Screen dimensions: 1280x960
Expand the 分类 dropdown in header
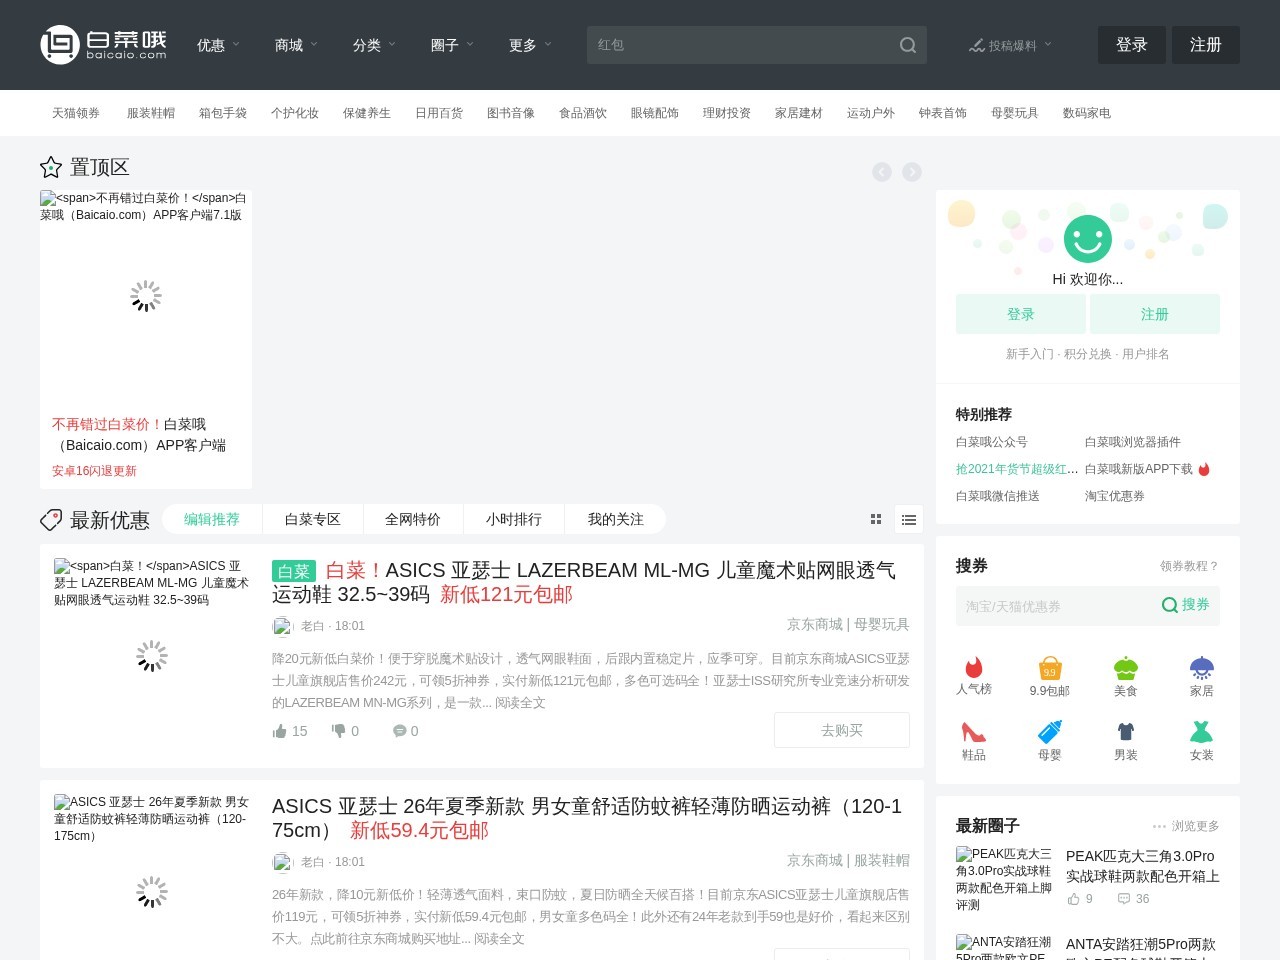(374, 45)
